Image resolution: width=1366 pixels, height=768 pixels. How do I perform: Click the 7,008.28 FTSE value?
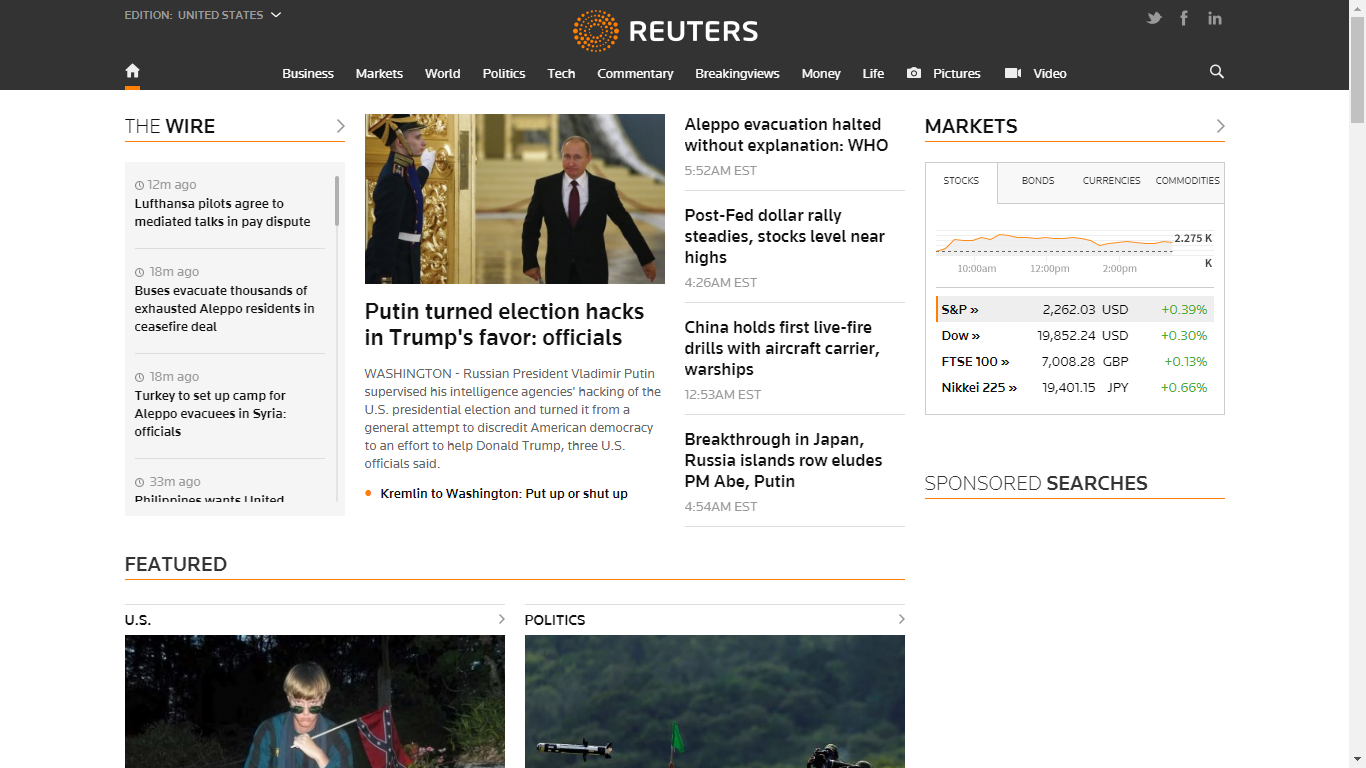(1068, 362)
